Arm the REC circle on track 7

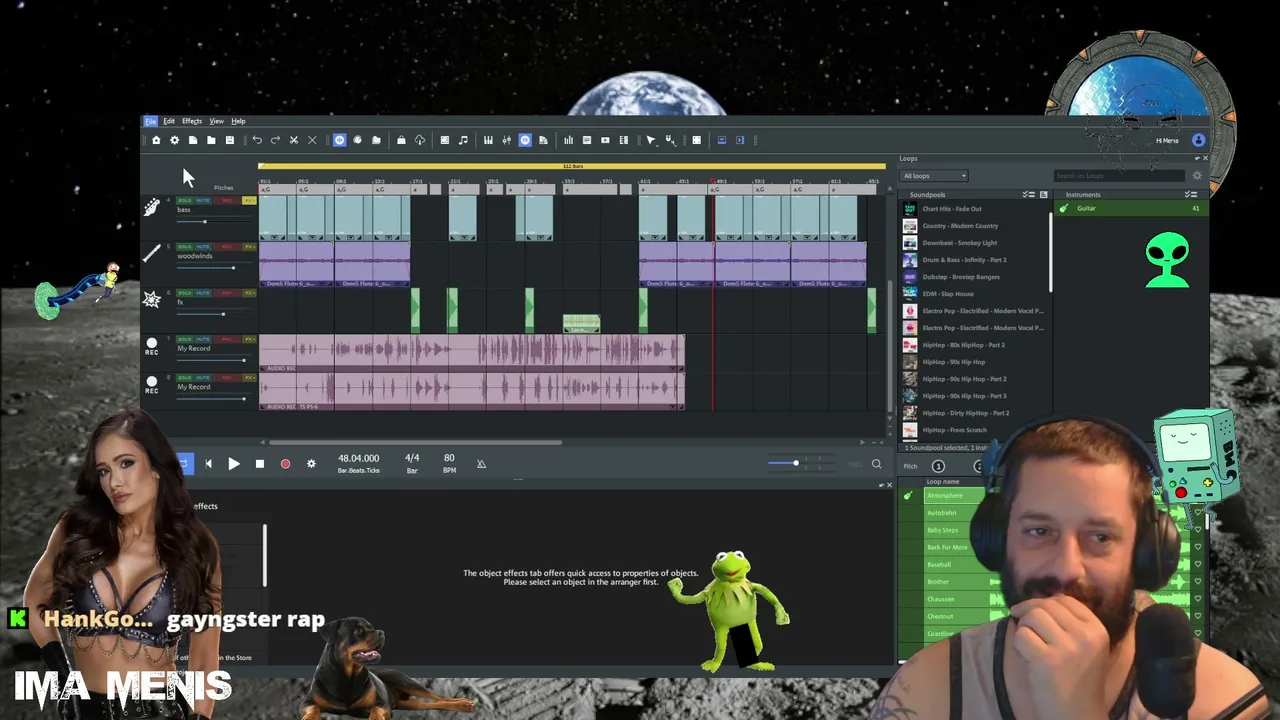(152, 344)
